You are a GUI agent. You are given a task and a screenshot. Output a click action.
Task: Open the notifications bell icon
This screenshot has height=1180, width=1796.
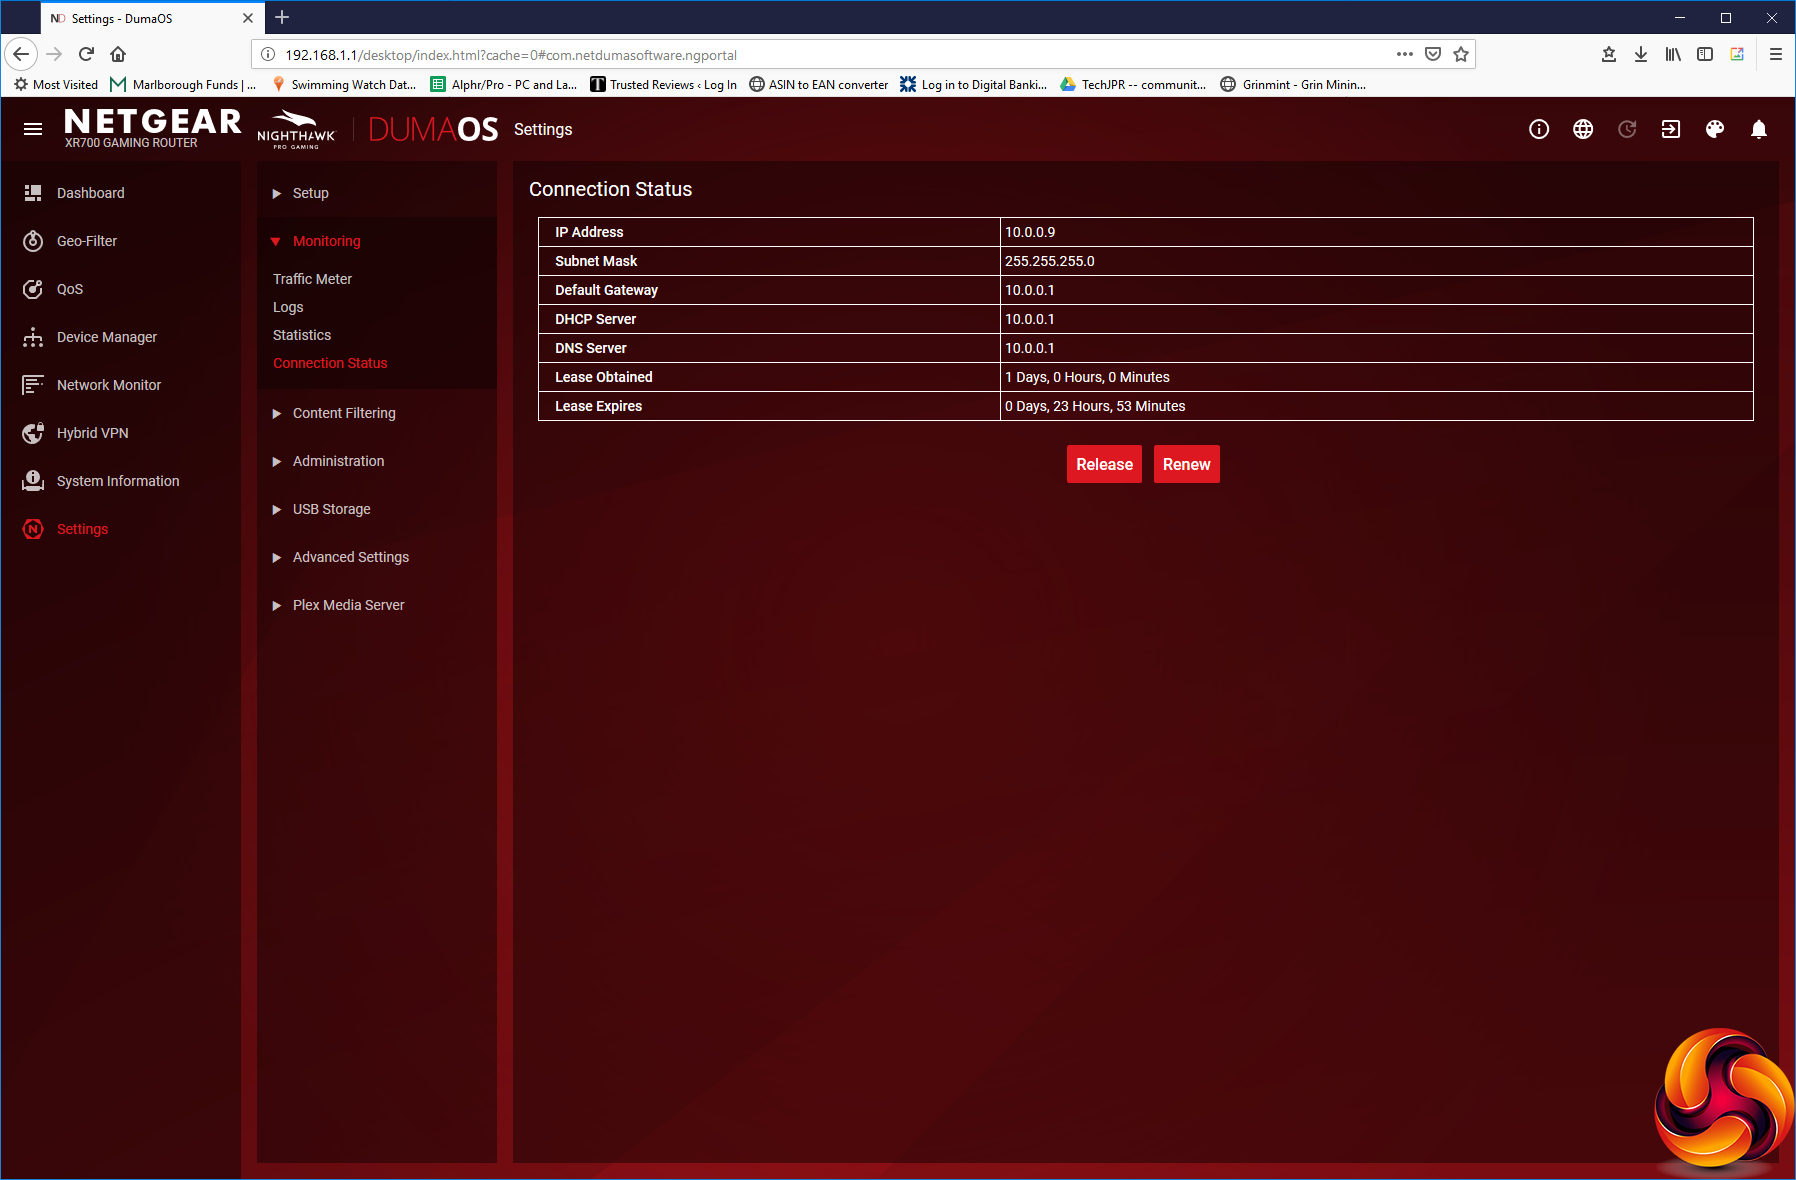point(1759,129)
